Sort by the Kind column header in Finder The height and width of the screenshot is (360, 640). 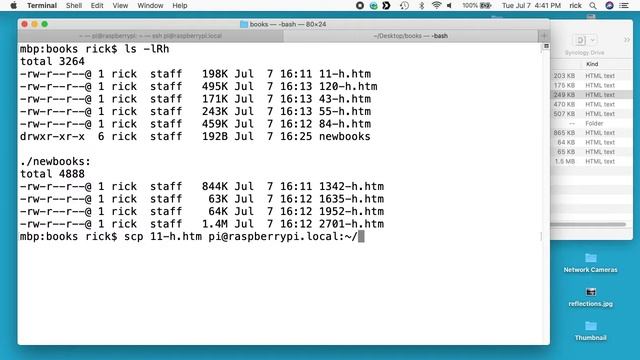coord(592,64)
